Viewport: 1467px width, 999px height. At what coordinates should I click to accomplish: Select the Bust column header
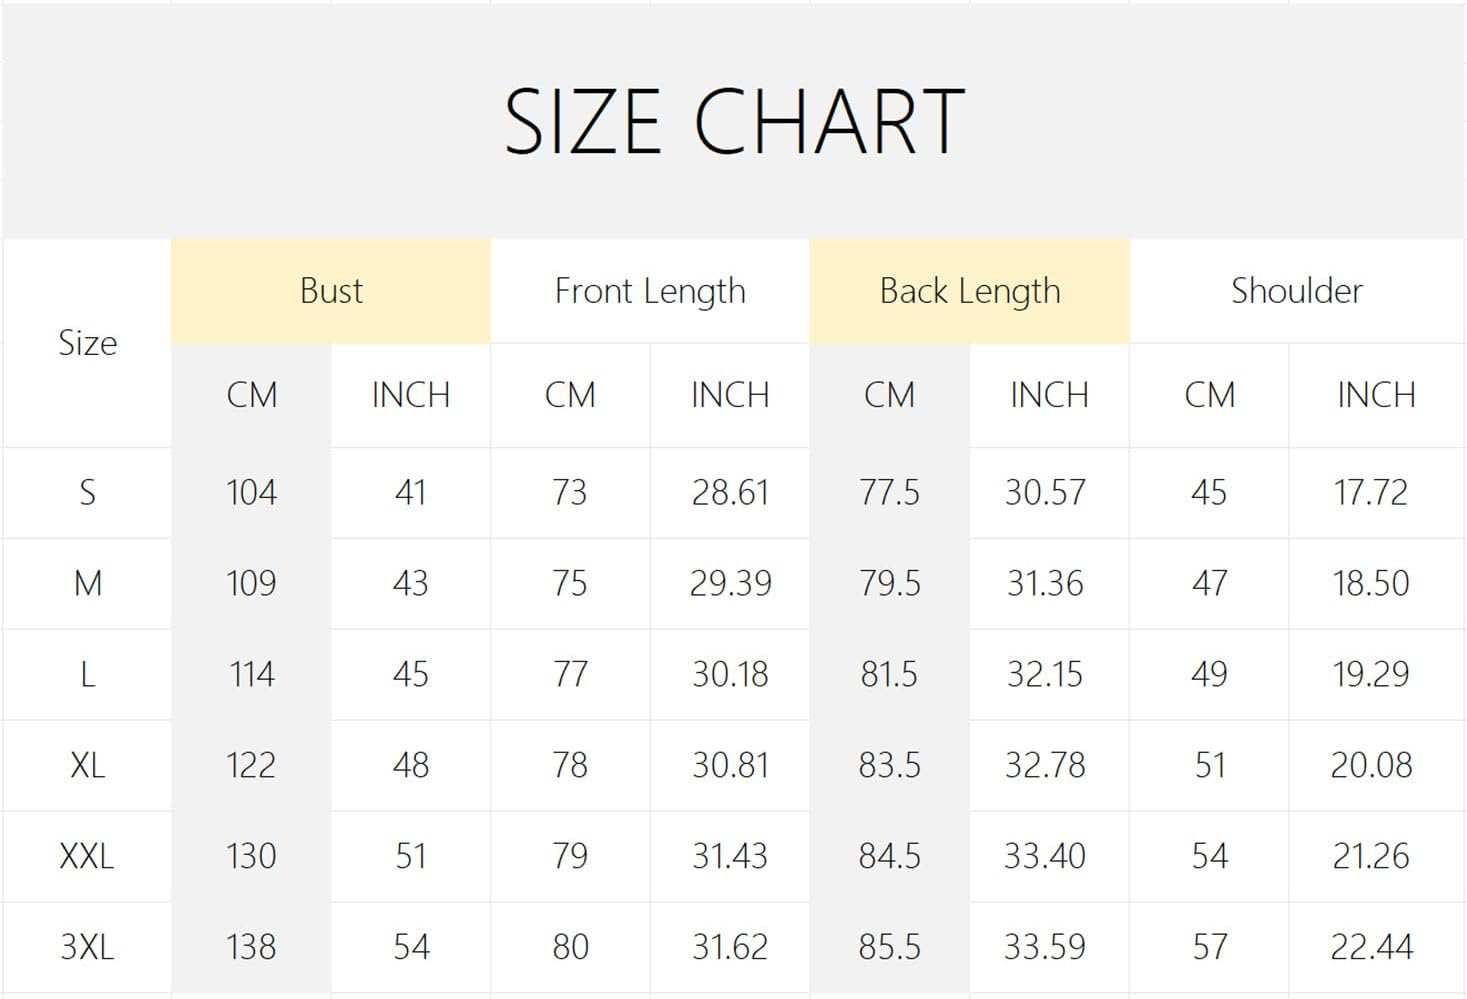tap(331, 291)
